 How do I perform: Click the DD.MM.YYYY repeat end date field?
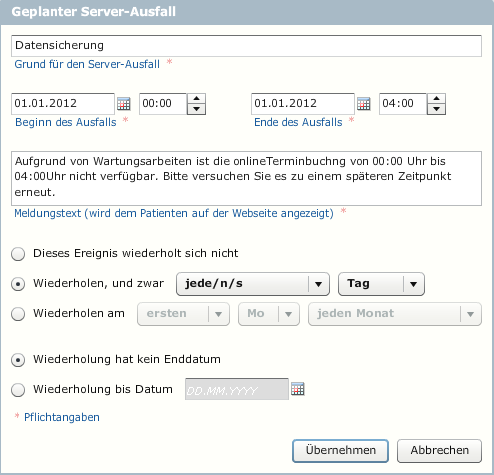tap(237, 389)
